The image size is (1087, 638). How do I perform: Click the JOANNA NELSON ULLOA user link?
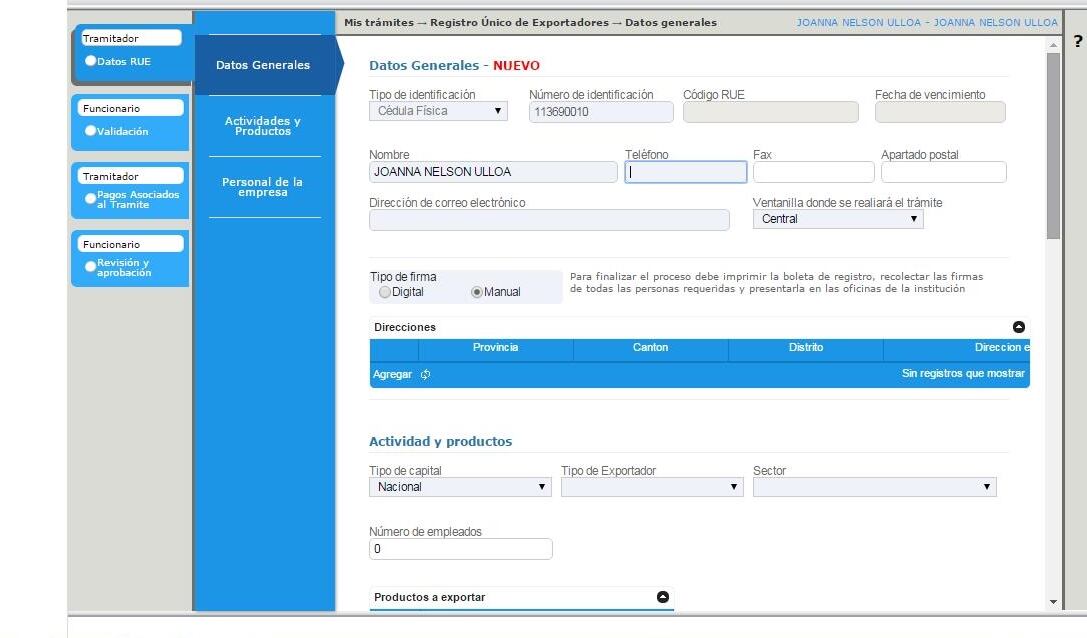(927, 23)
